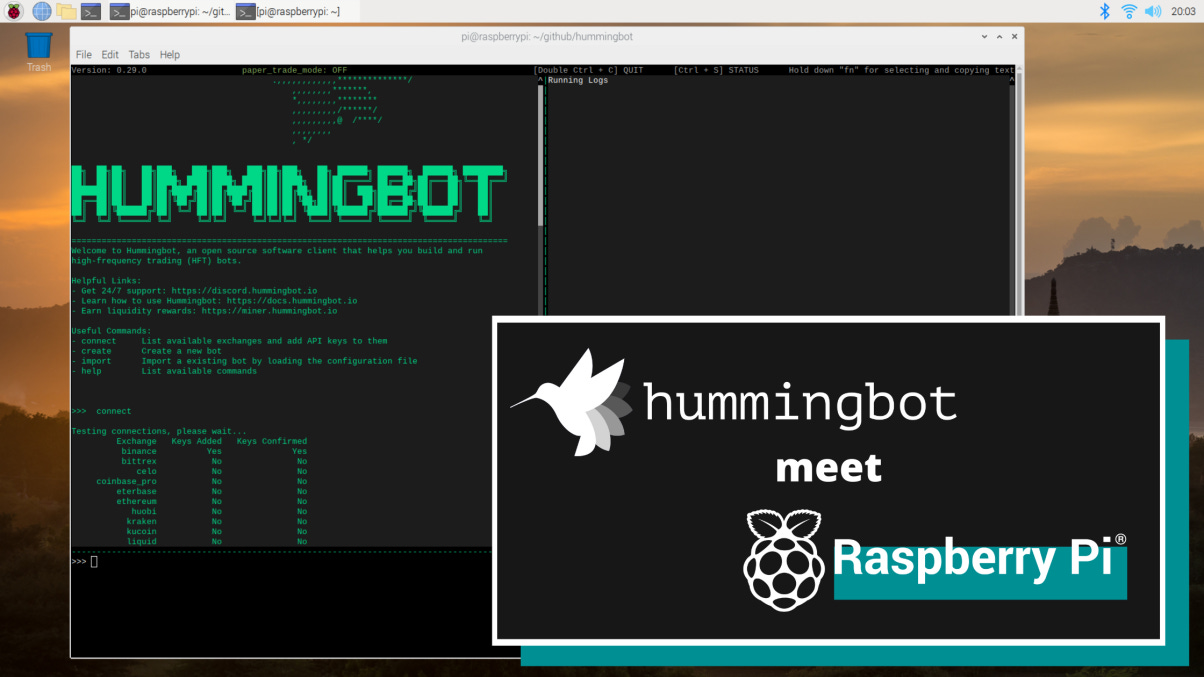Click the Exchange column header

coord(136,441)
